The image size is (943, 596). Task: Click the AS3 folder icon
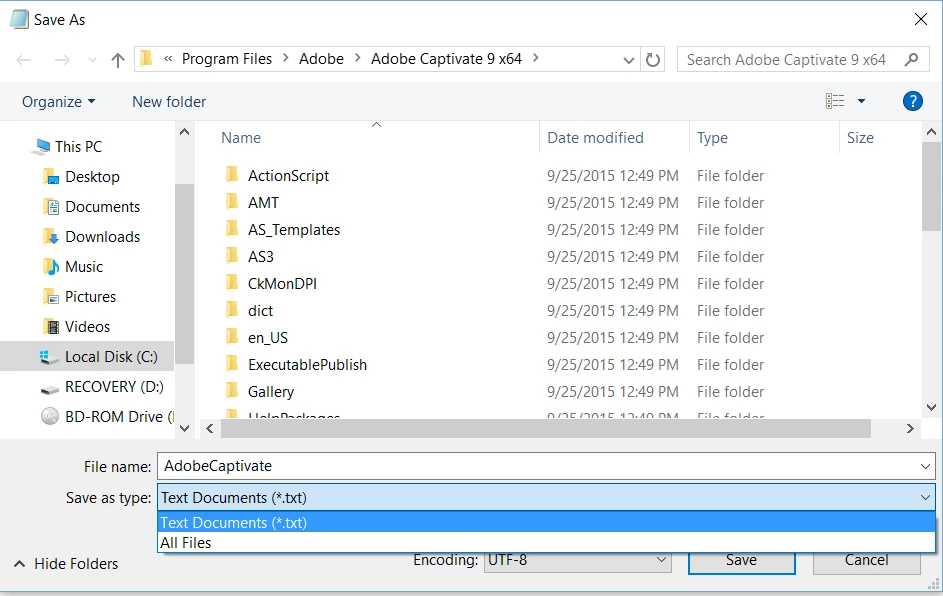point(232,256)
